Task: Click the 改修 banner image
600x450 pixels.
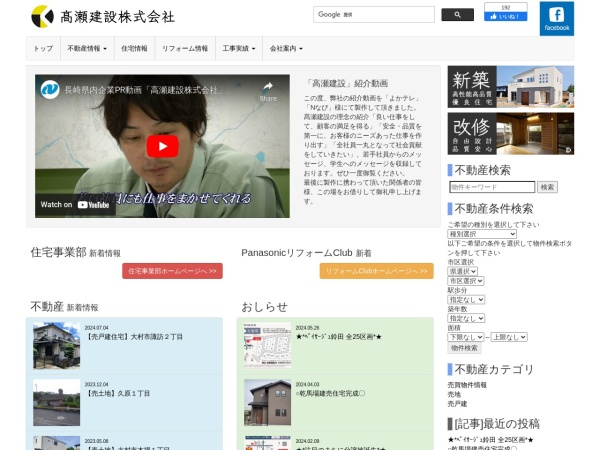Action: point(510,134)
